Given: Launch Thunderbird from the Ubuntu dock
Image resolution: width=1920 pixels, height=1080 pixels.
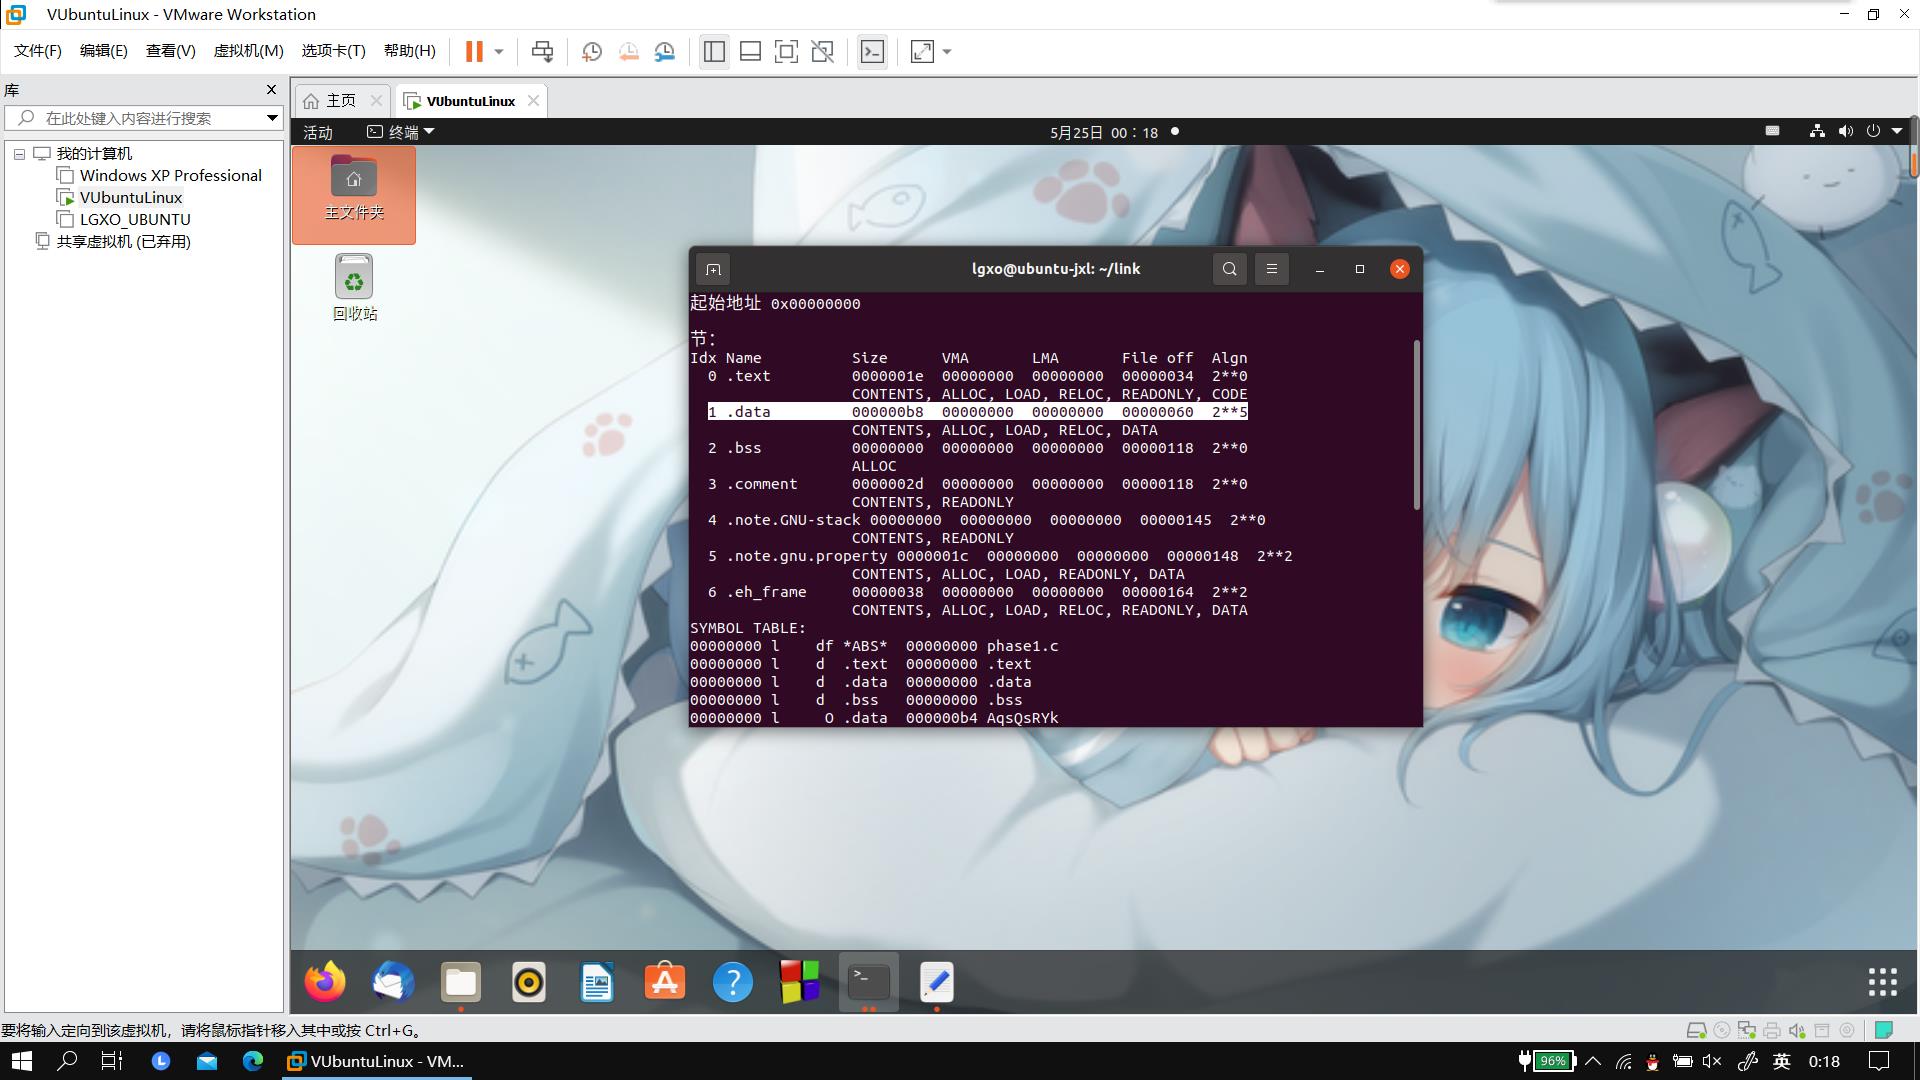Looking at the screenshot, I should (x=393, y=982).
